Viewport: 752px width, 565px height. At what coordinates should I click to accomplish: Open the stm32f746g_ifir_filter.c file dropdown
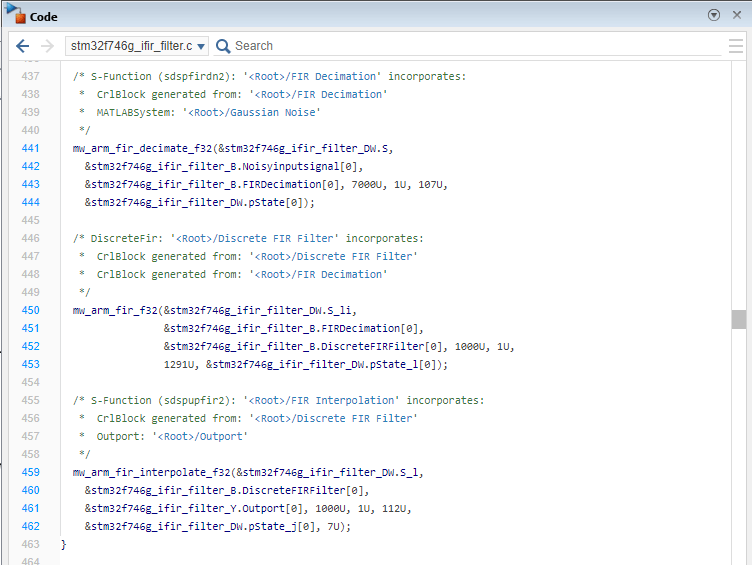coord(137,46)
